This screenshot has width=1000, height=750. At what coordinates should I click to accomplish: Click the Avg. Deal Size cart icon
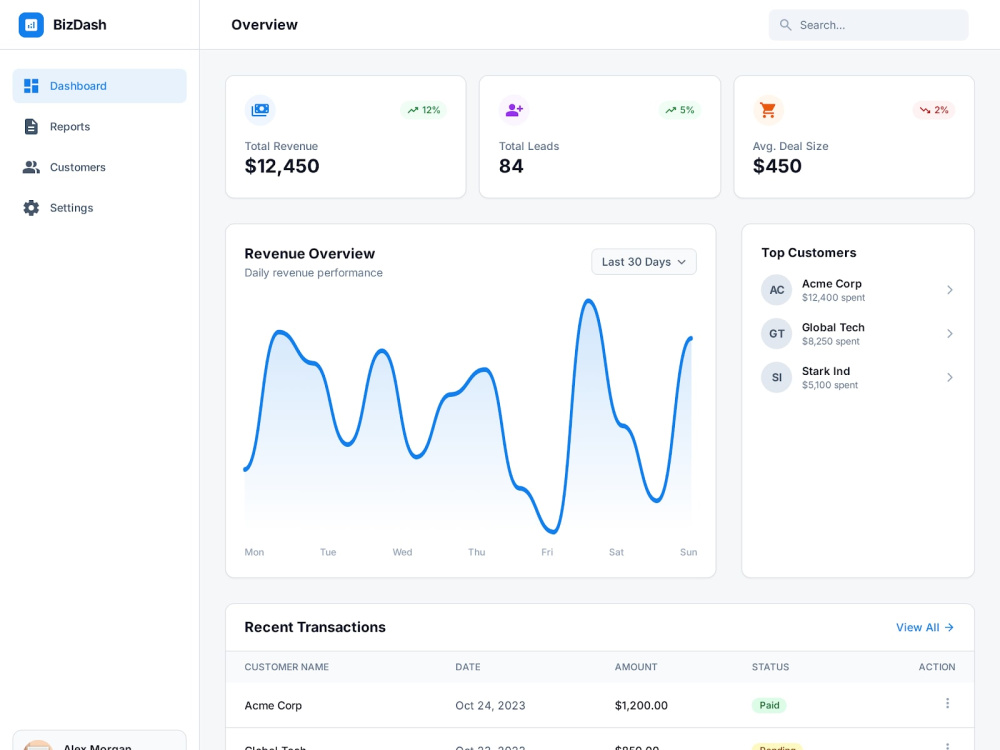(x=768, y=110)
